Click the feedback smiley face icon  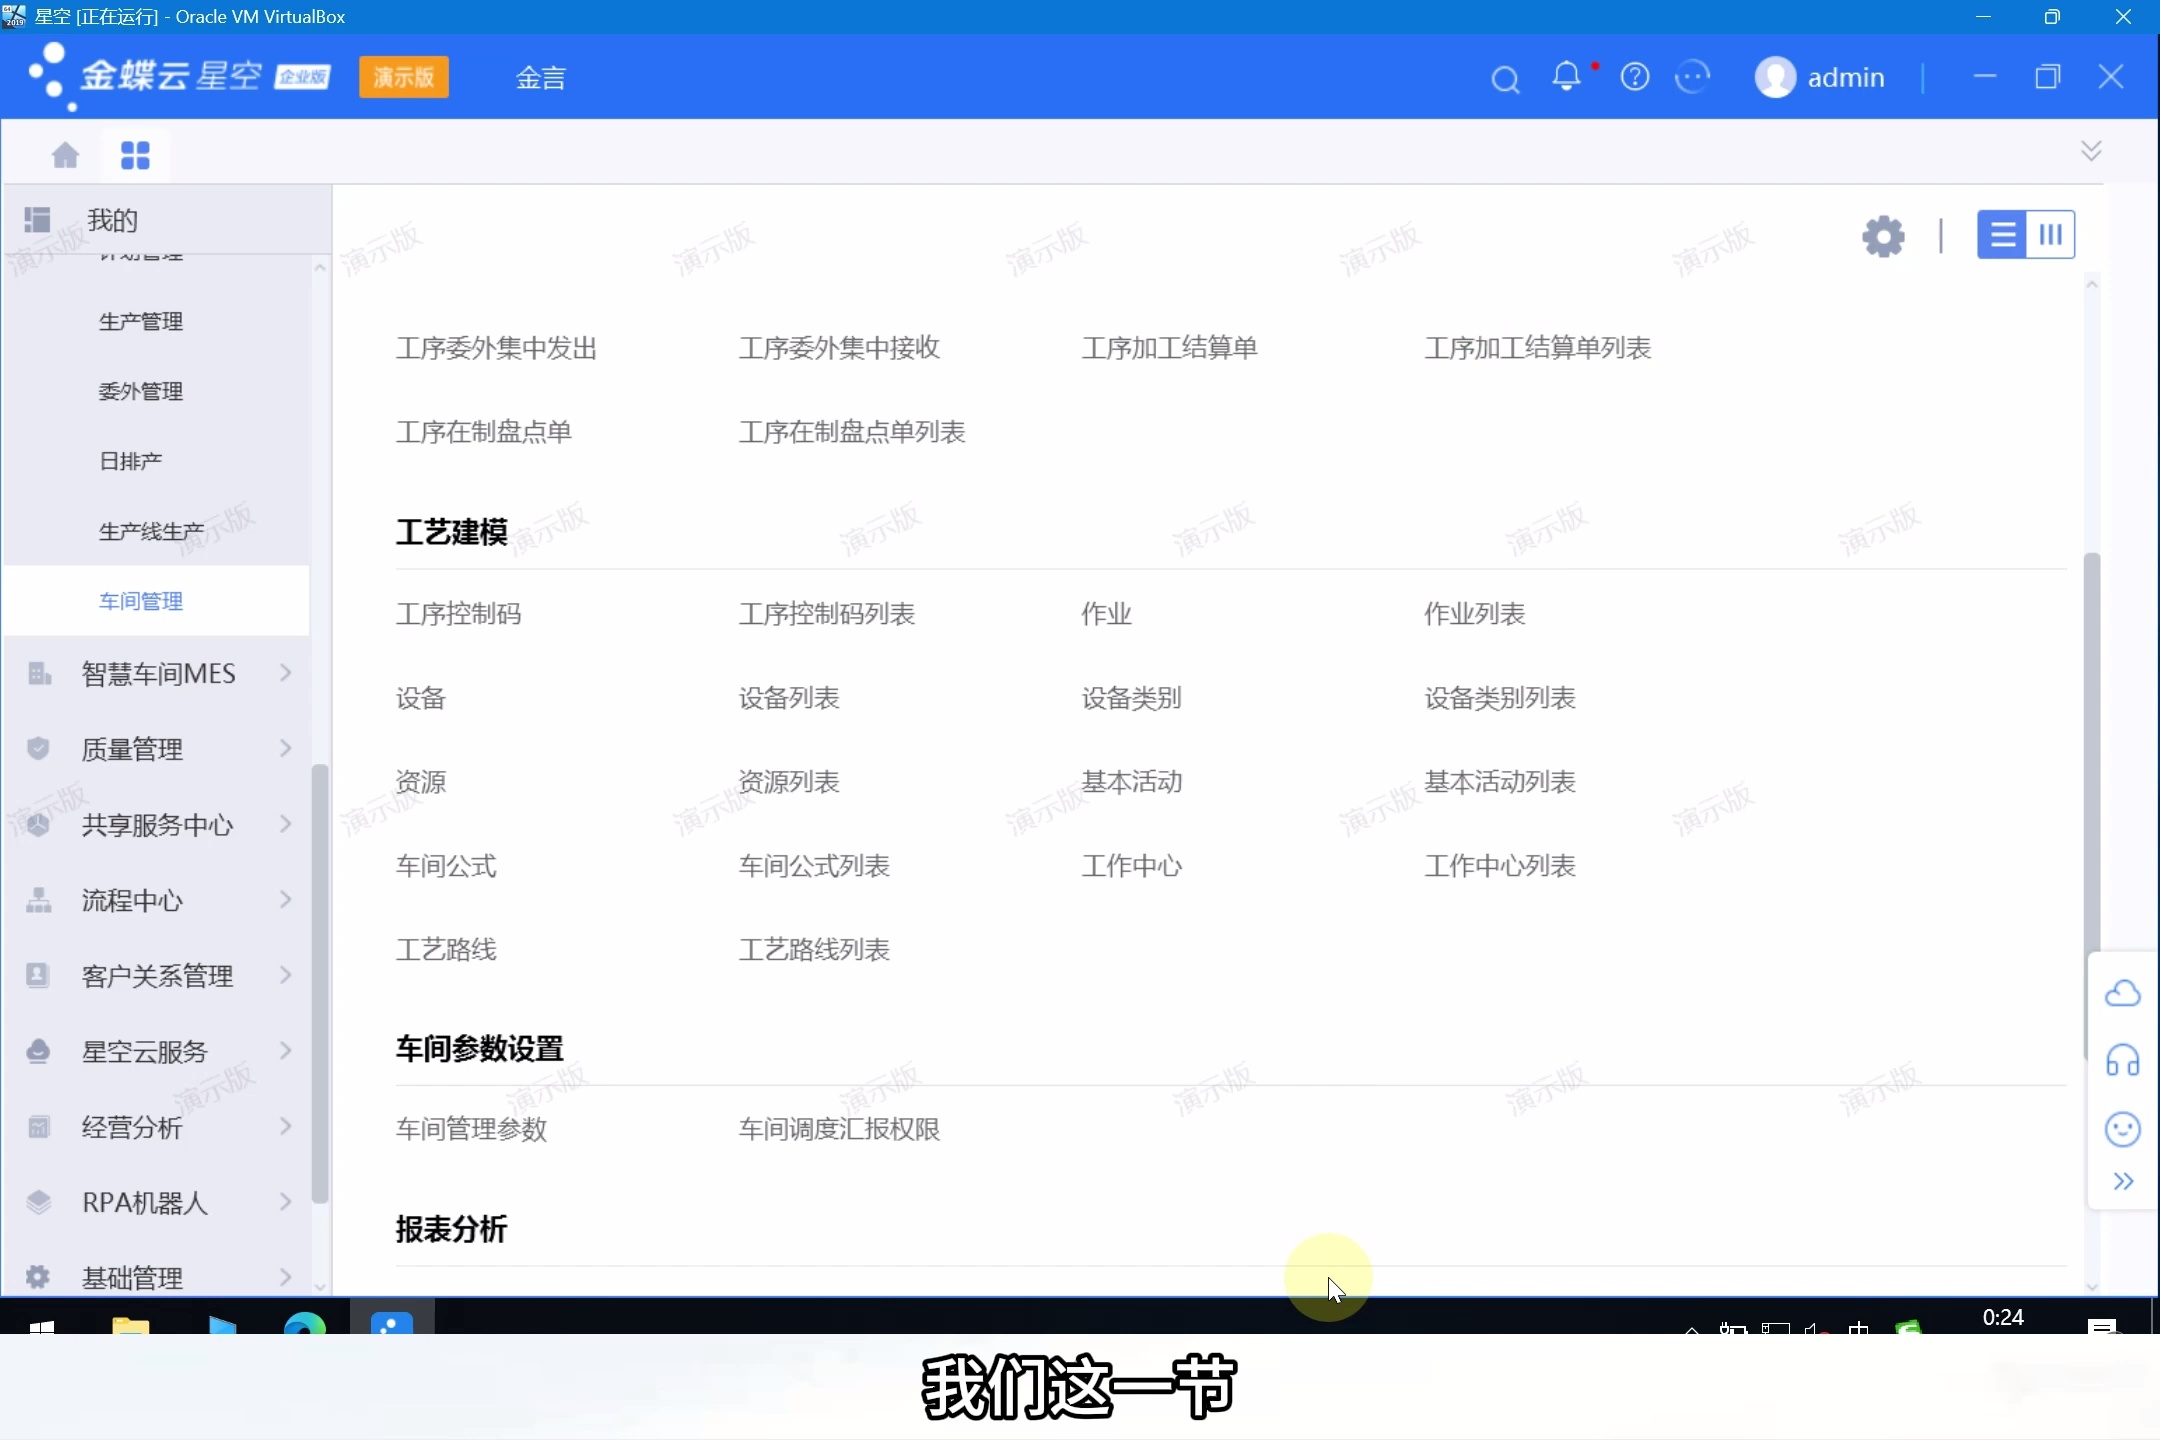(x=1695, y=77)
